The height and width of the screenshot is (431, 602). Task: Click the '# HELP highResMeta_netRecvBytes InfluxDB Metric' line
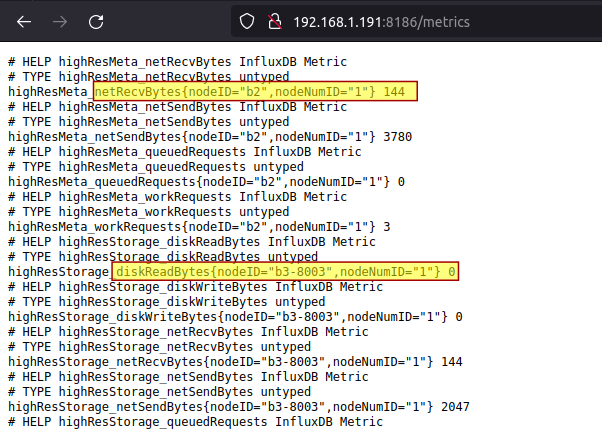click(178, 62)
